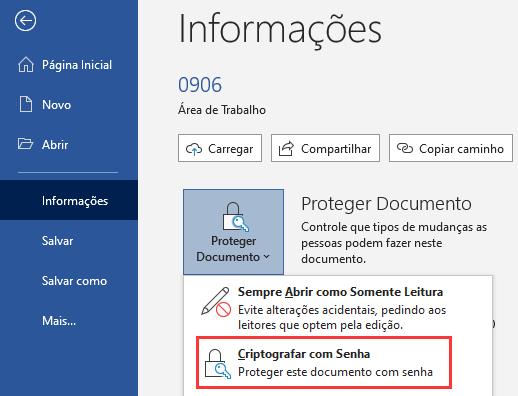518x396 pixels.
Task: Click the cloud upload icon on Carregar
Action: [x=194, y=149]
